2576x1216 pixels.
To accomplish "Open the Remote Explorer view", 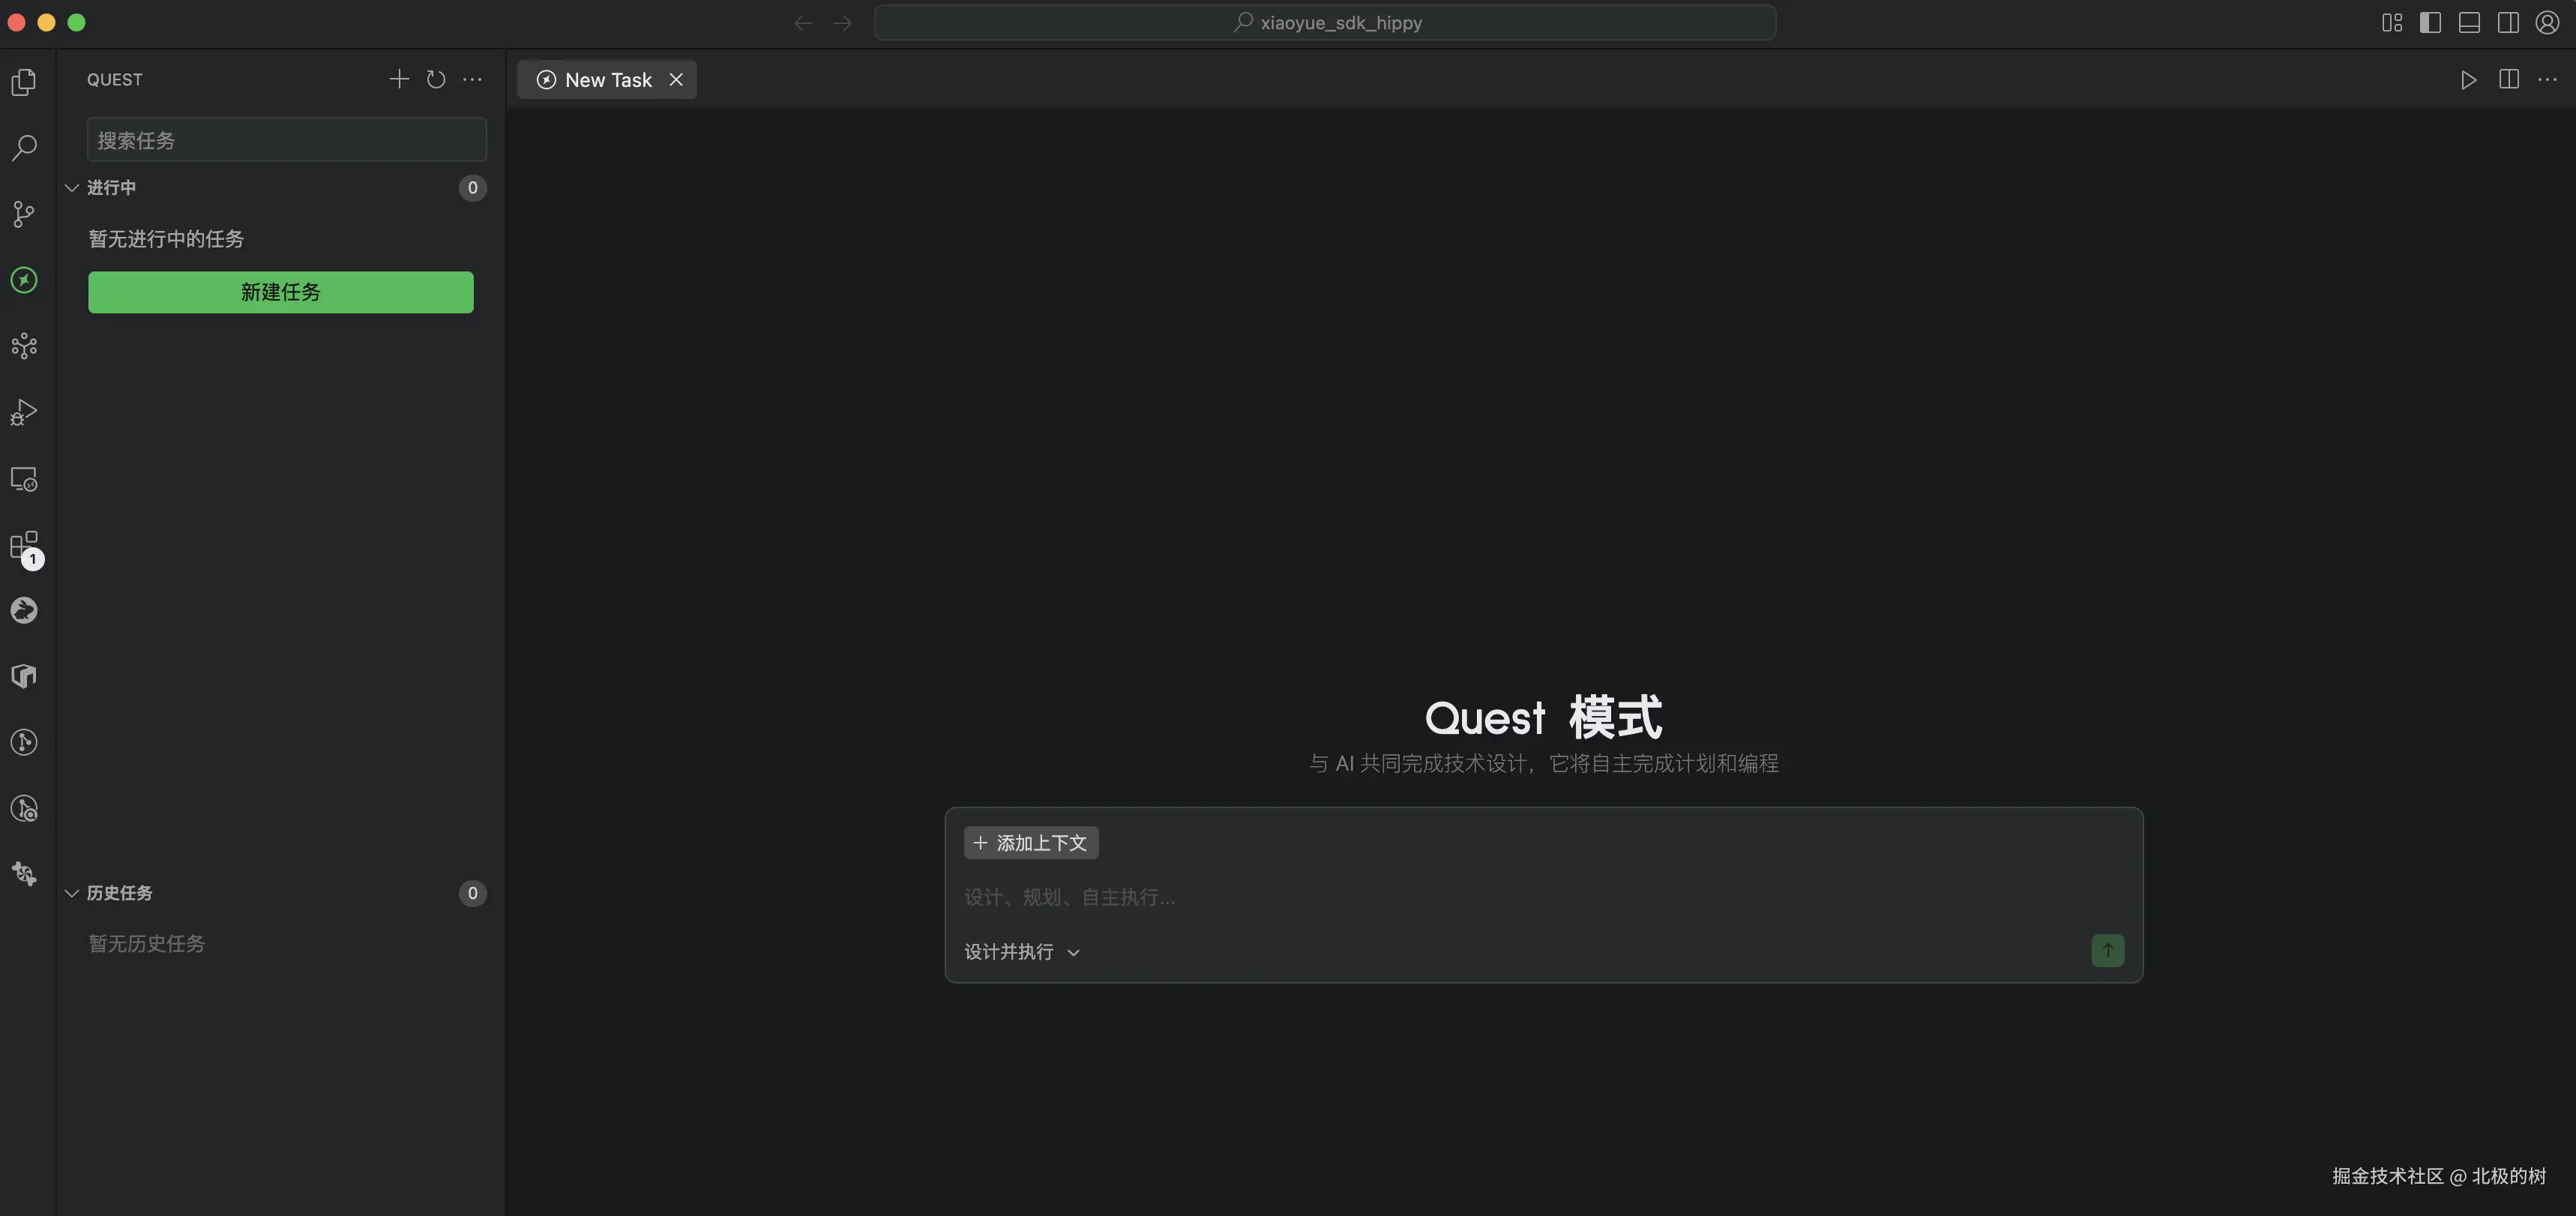I will pos(24,479).
